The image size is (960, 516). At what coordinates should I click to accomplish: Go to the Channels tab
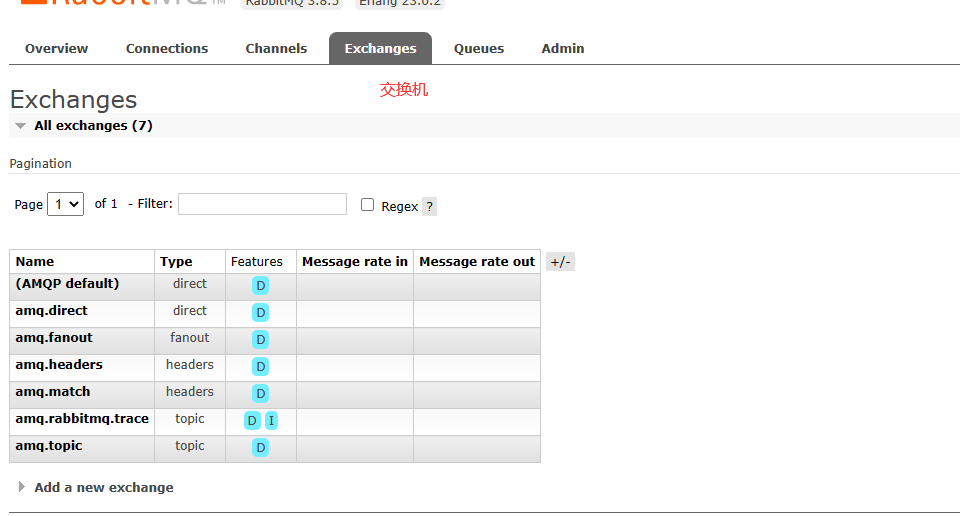[276, 48]
